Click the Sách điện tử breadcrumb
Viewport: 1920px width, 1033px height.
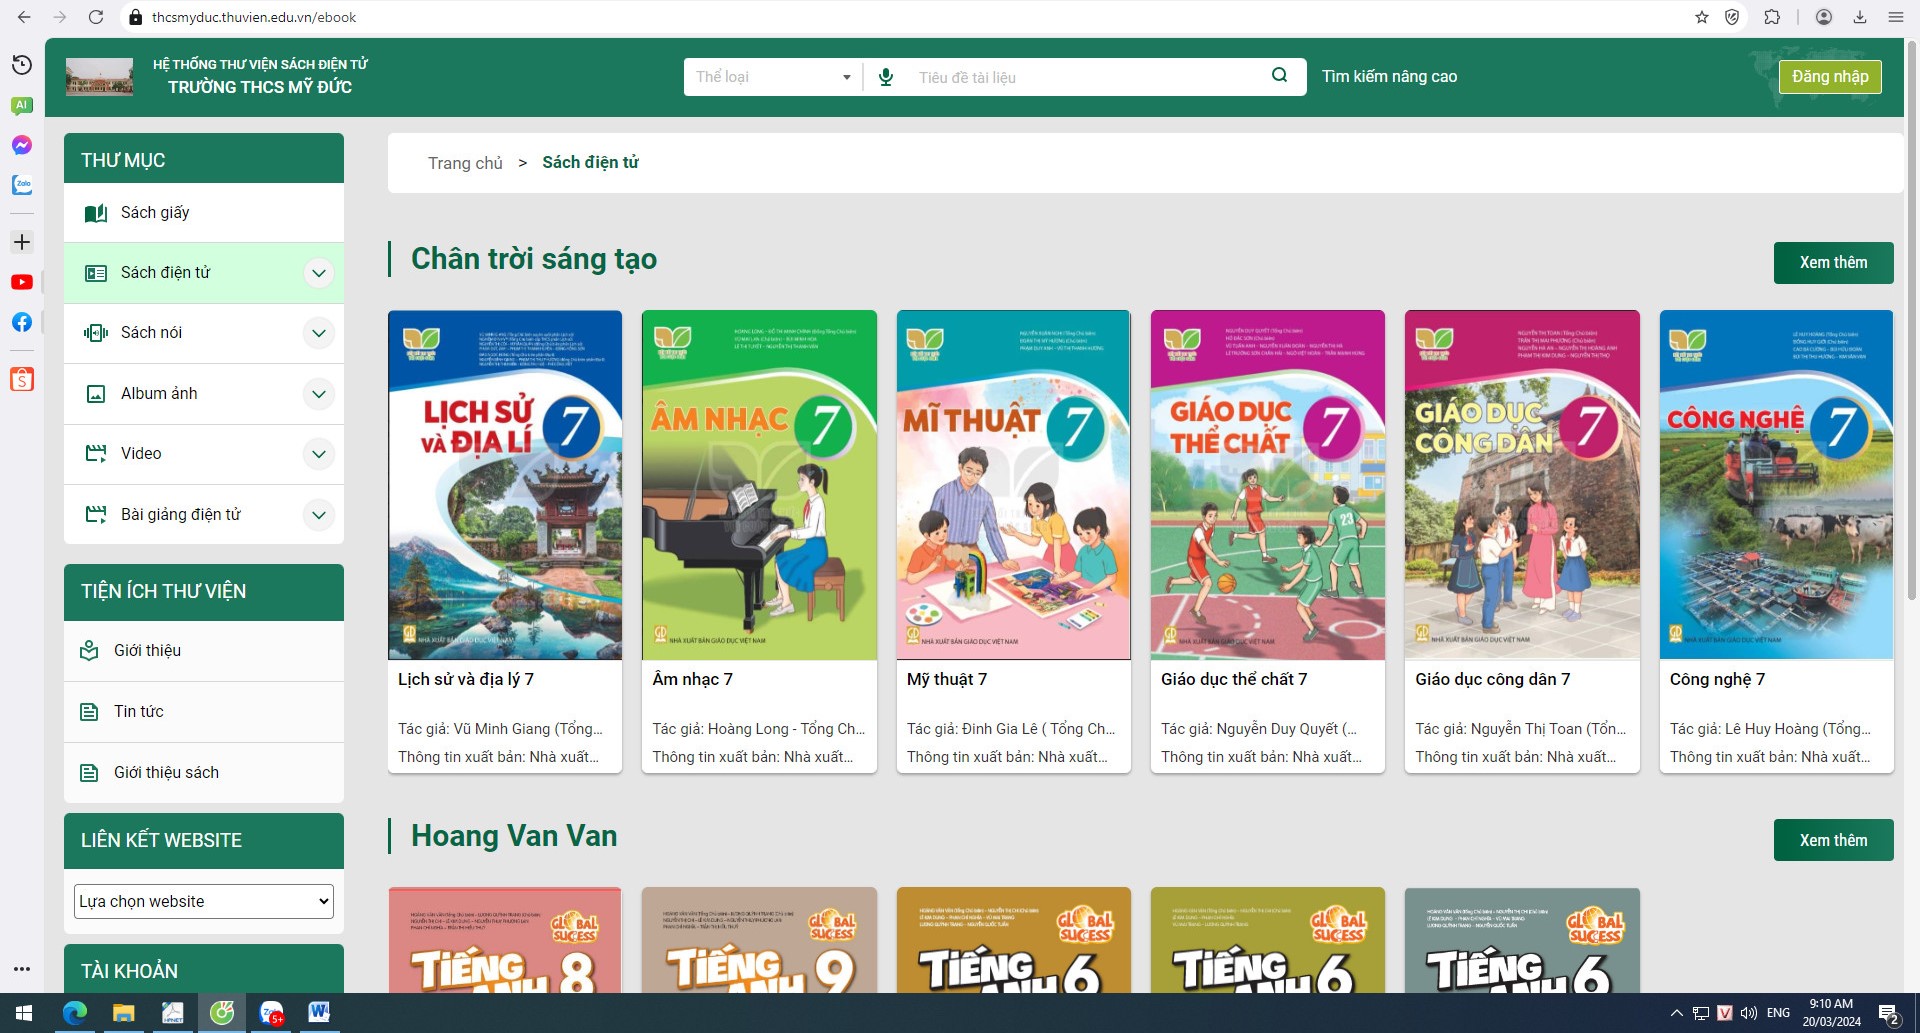[x=590, y=163]
